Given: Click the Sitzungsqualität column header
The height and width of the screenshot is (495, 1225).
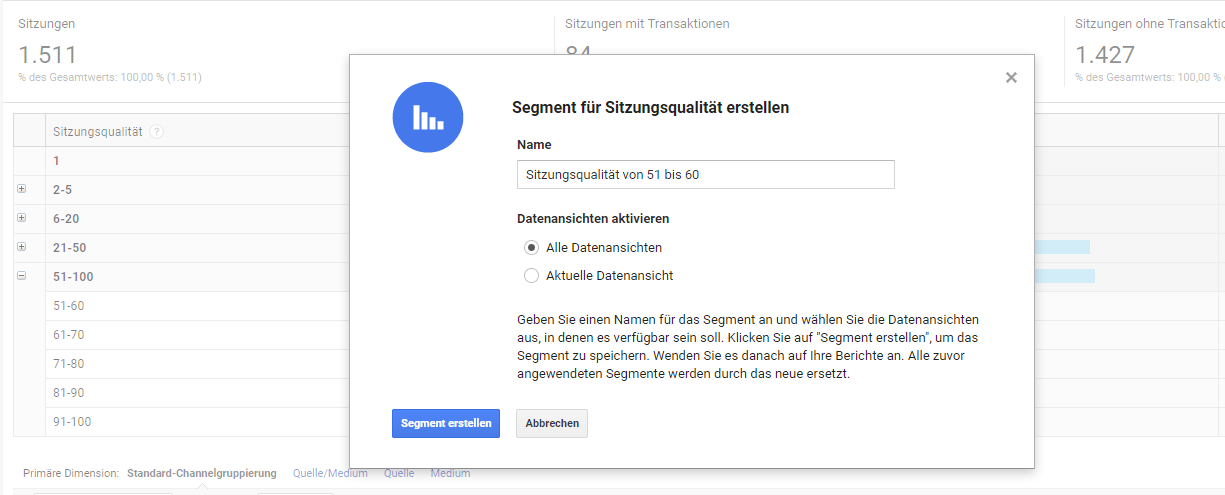Looking at the screenshot, I should [x=97, y=132].
